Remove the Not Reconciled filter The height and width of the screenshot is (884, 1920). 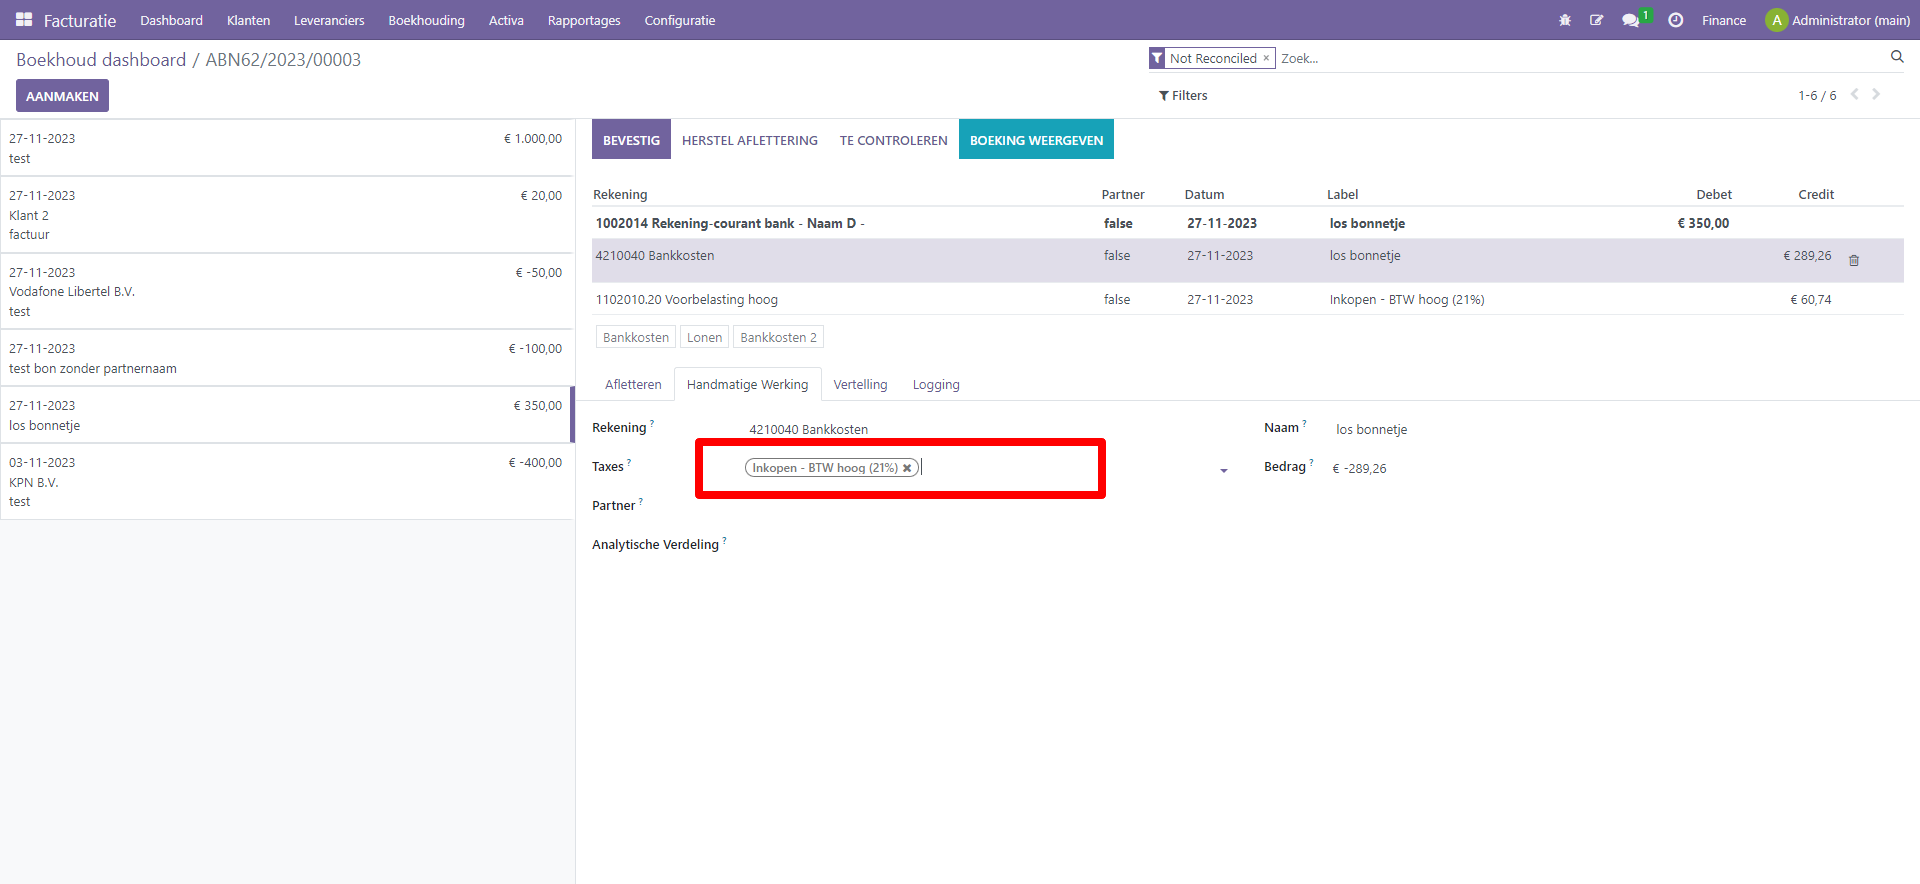coord(1266,58)
